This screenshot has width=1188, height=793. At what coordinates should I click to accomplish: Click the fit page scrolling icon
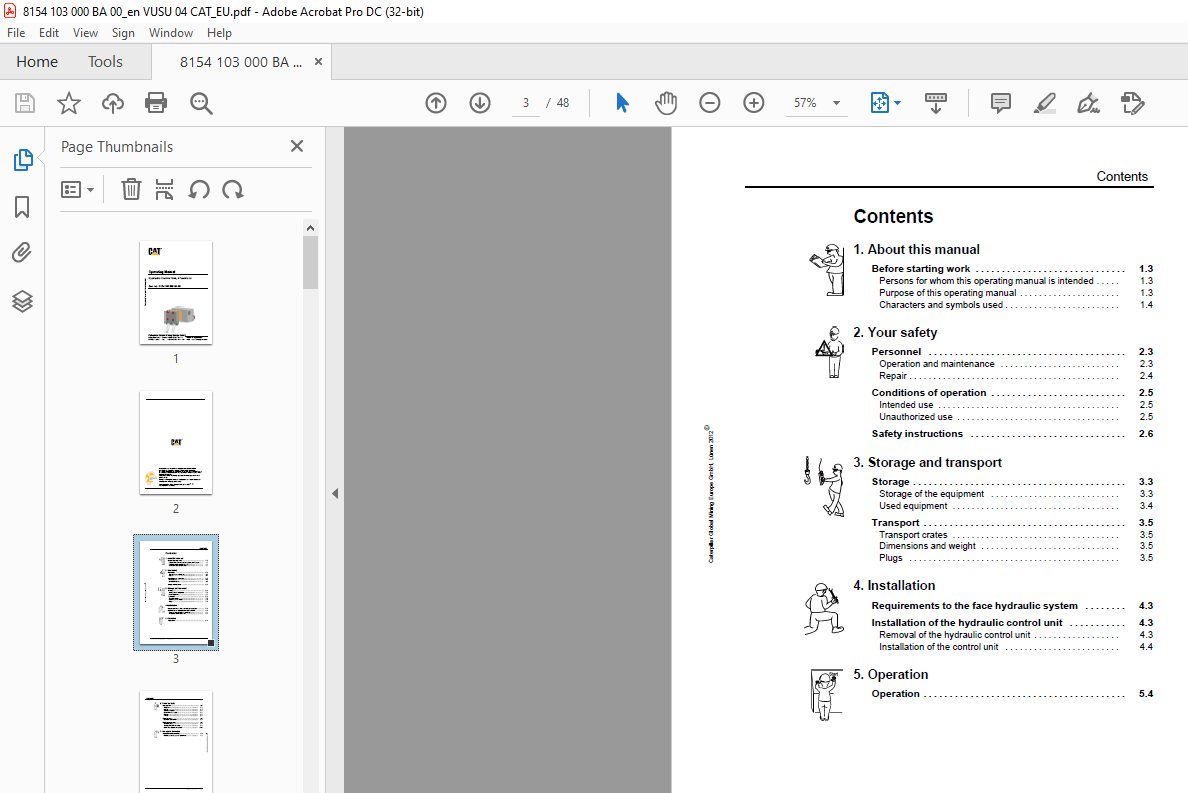tap(880, 103)
